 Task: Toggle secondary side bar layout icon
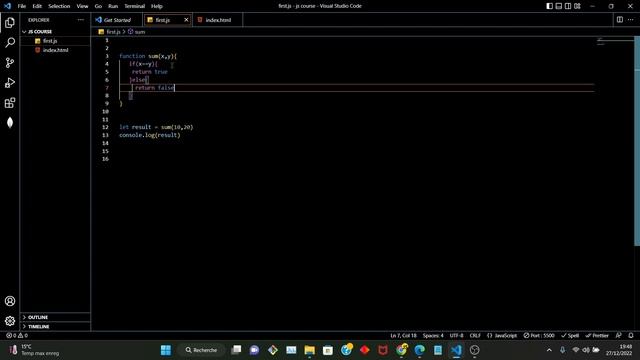568,6
